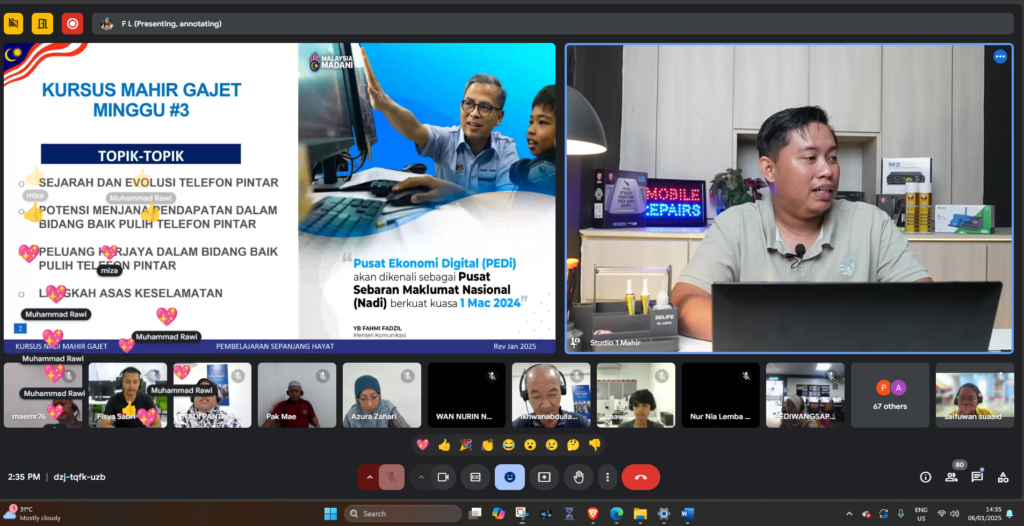Open the Snipping Tool taskbar icon
Viewport: 1024px width, 526px height.
point(522,514)
